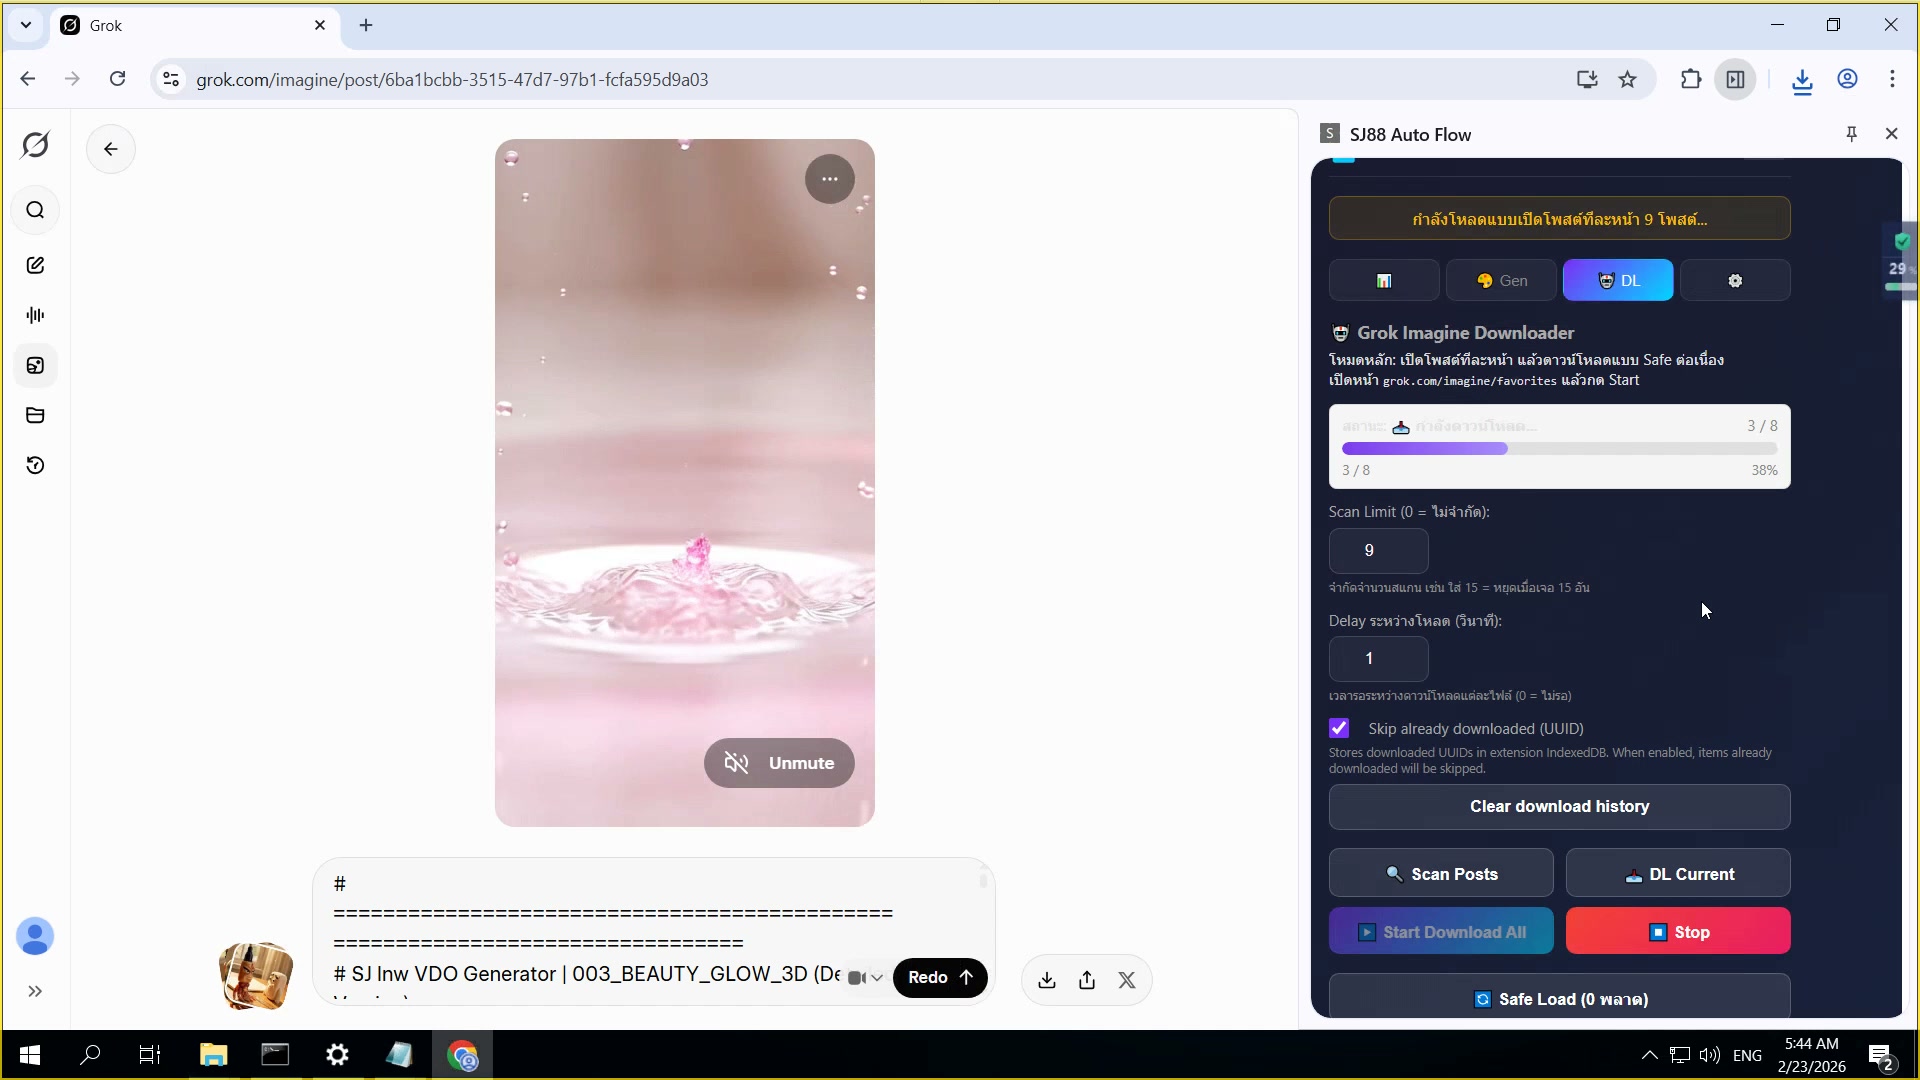Share the post to X icon
Screen dimensions: 1920x1080
(x=1127, y=980)
